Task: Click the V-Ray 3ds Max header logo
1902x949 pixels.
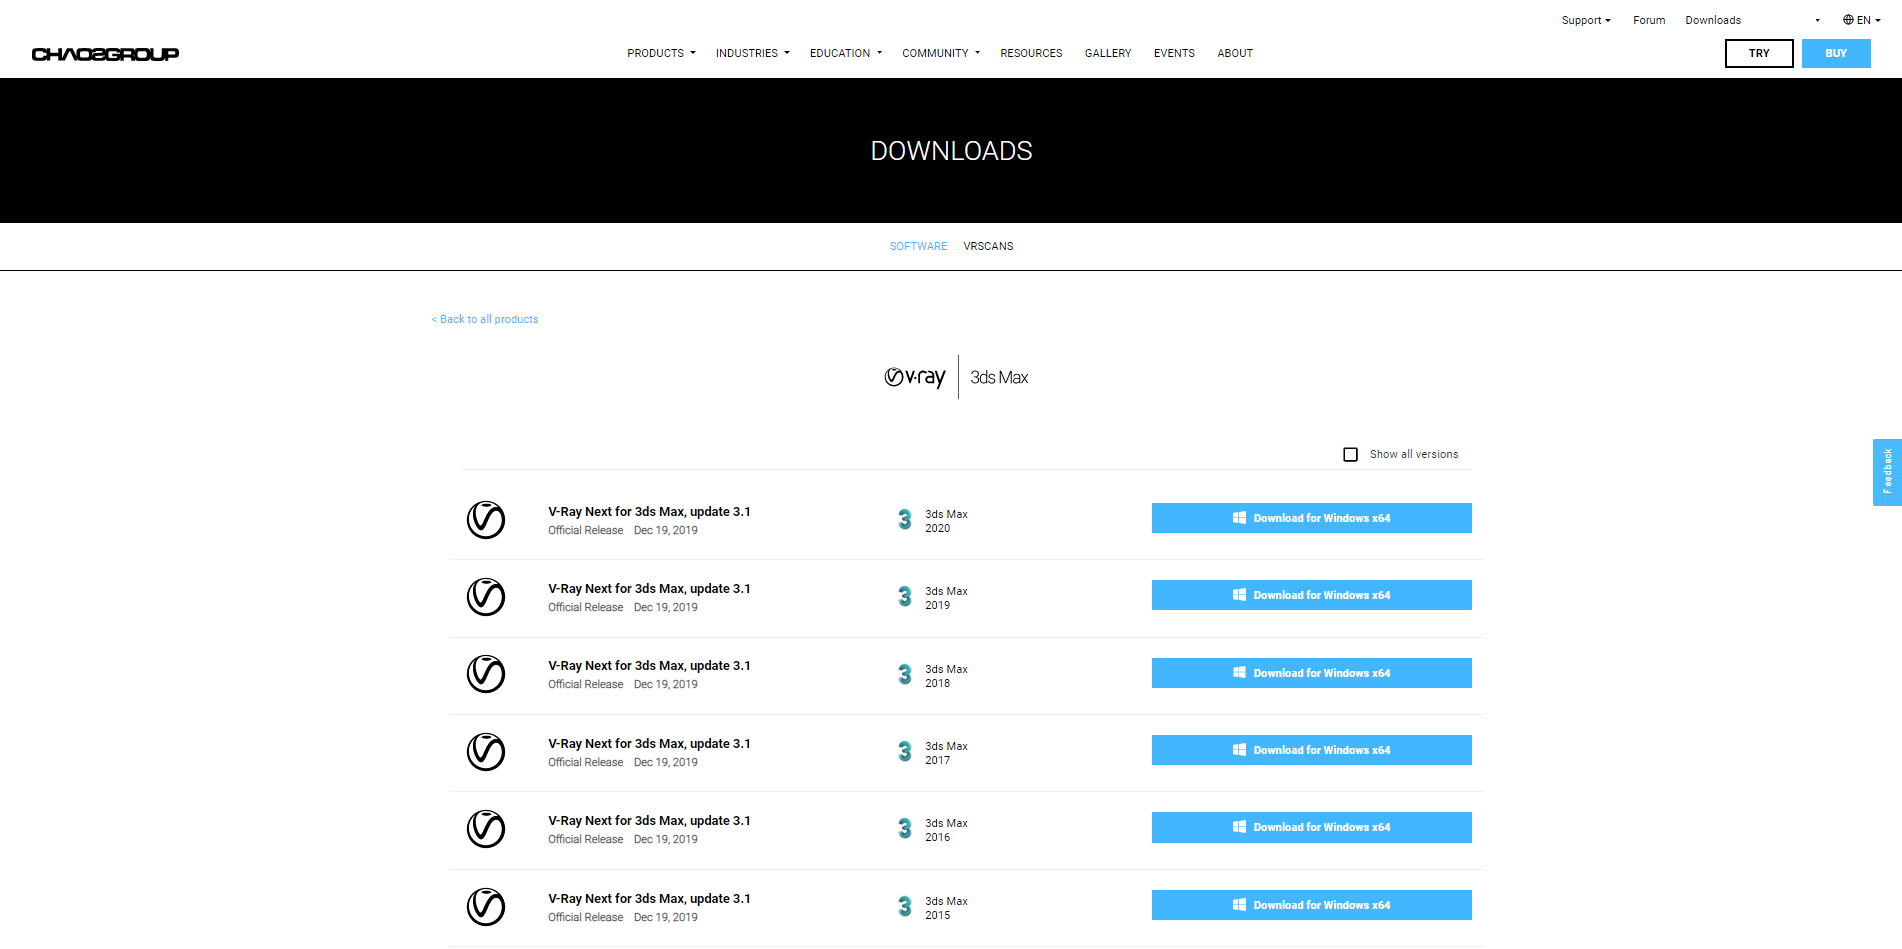Action: (x=955, y=377)
